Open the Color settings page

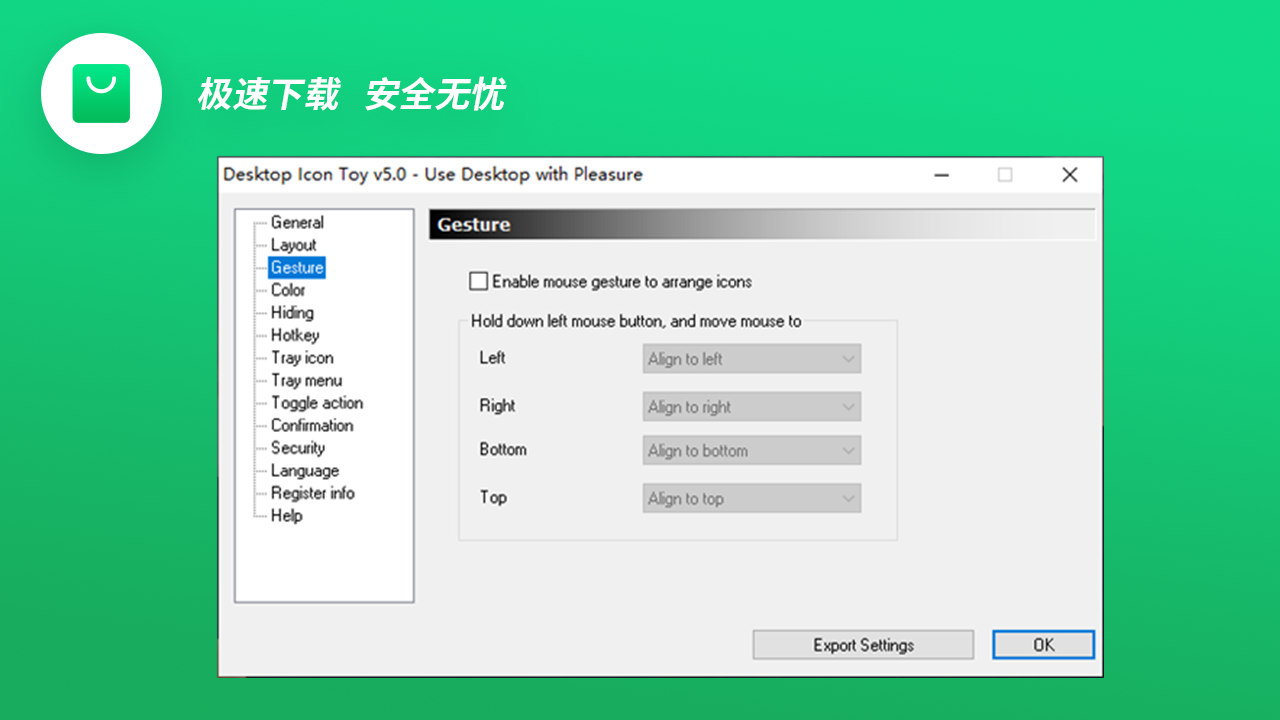(288, 290)
